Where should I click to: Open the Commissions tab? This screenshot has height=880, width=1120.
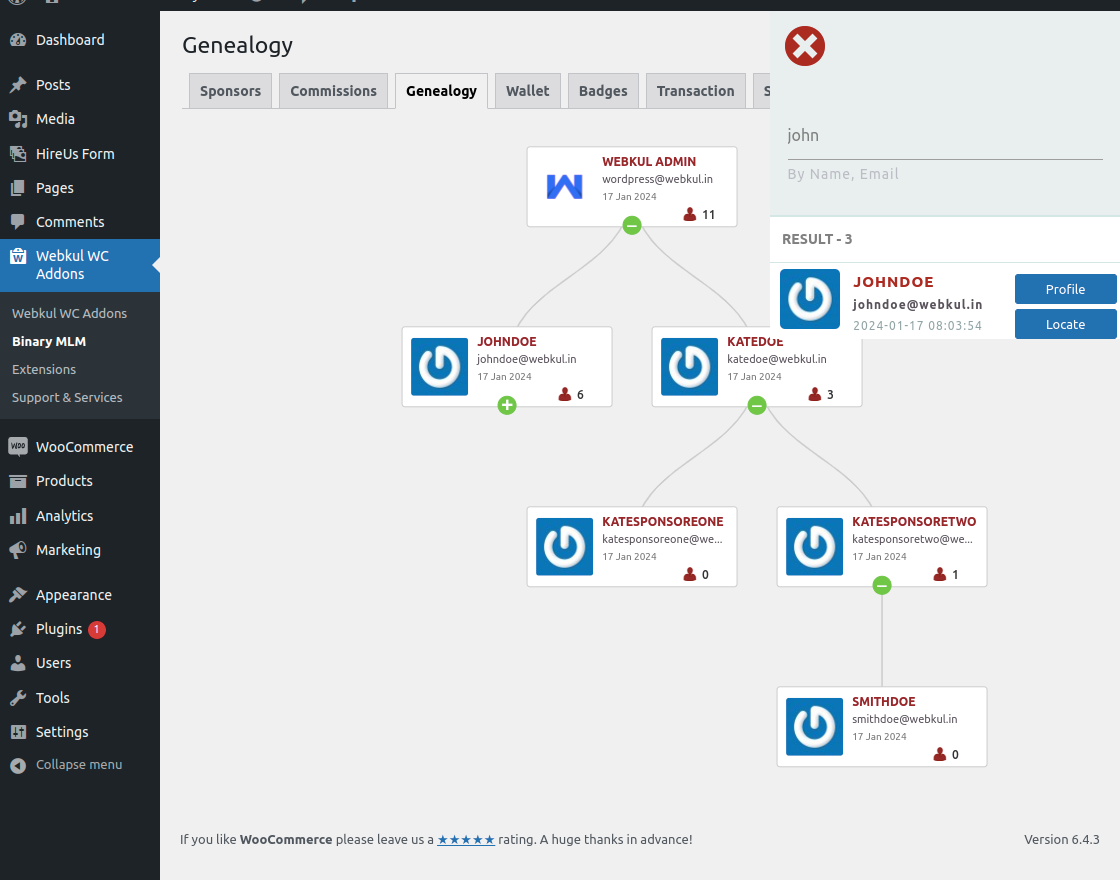tap(333, 90)
